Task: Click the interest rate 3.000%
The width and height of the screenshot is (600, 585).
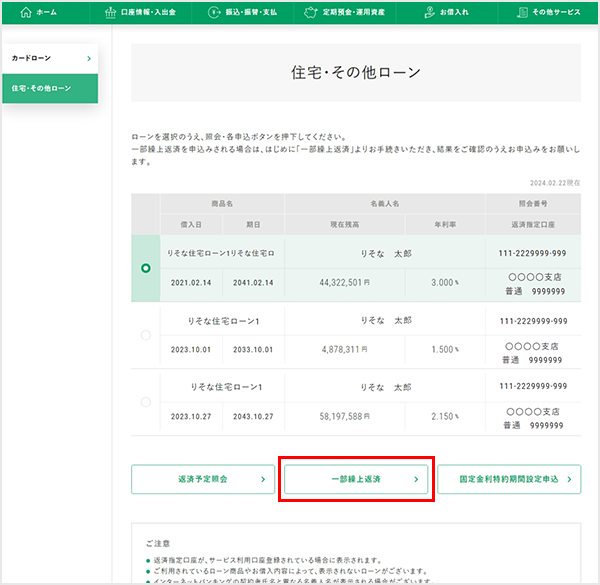Action: (x=445, y=282)
